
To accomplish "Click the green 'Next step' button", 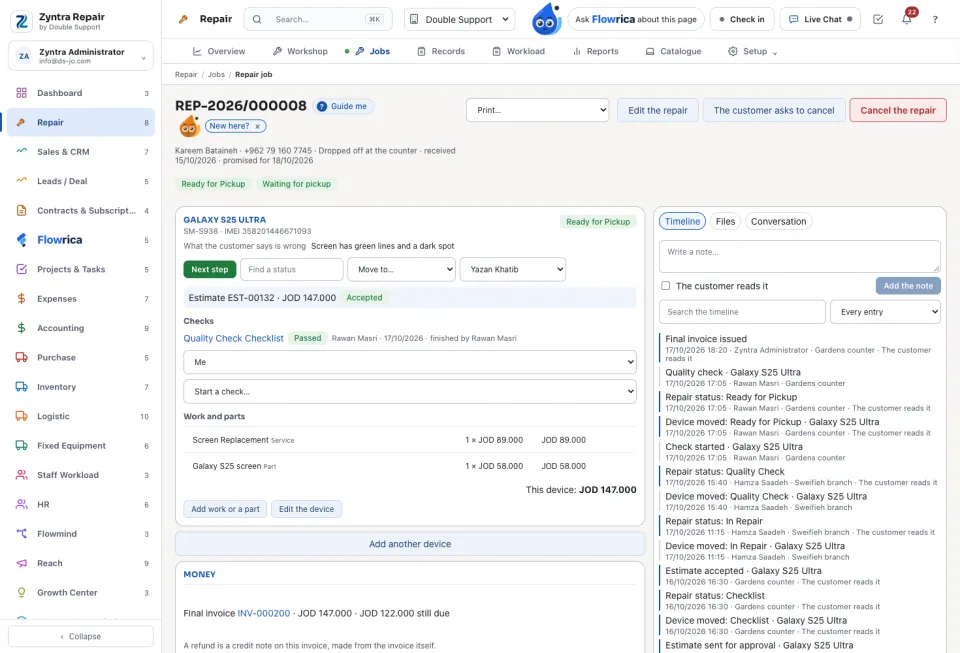I will [x=209, y=269].
